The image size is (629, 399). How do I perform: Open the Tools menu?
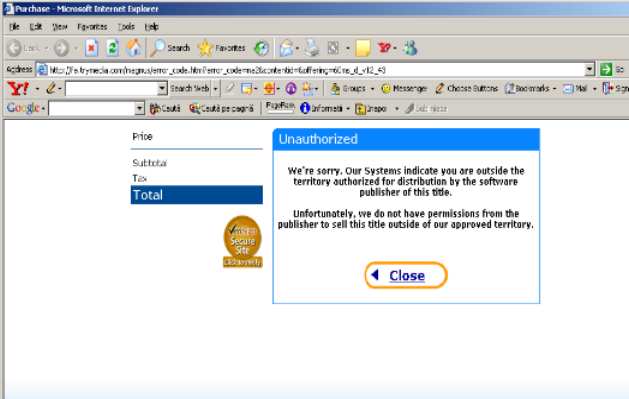126,27
